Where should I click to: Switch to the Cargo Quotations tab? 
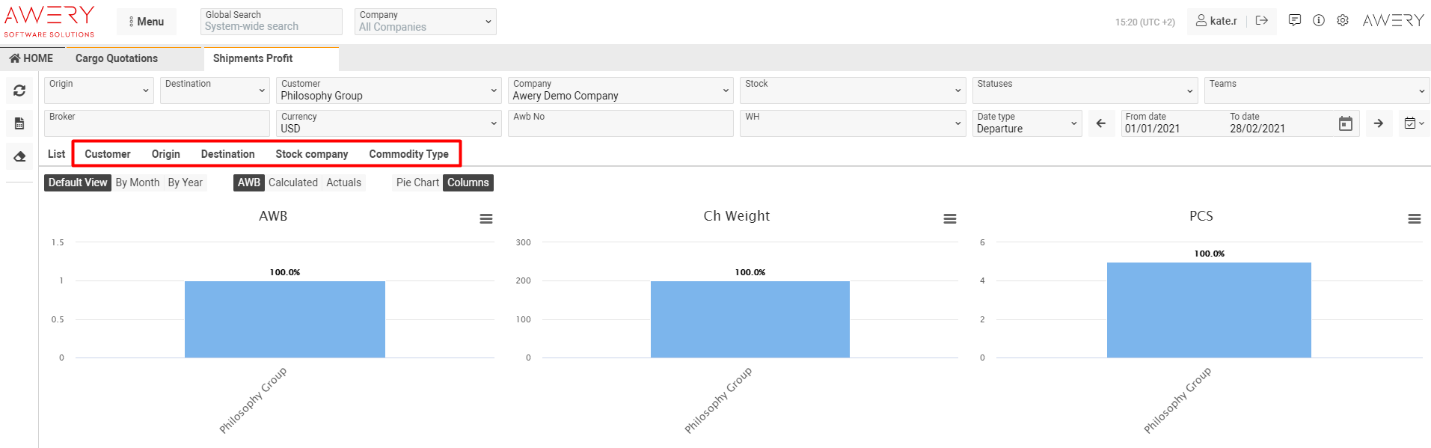117,58
